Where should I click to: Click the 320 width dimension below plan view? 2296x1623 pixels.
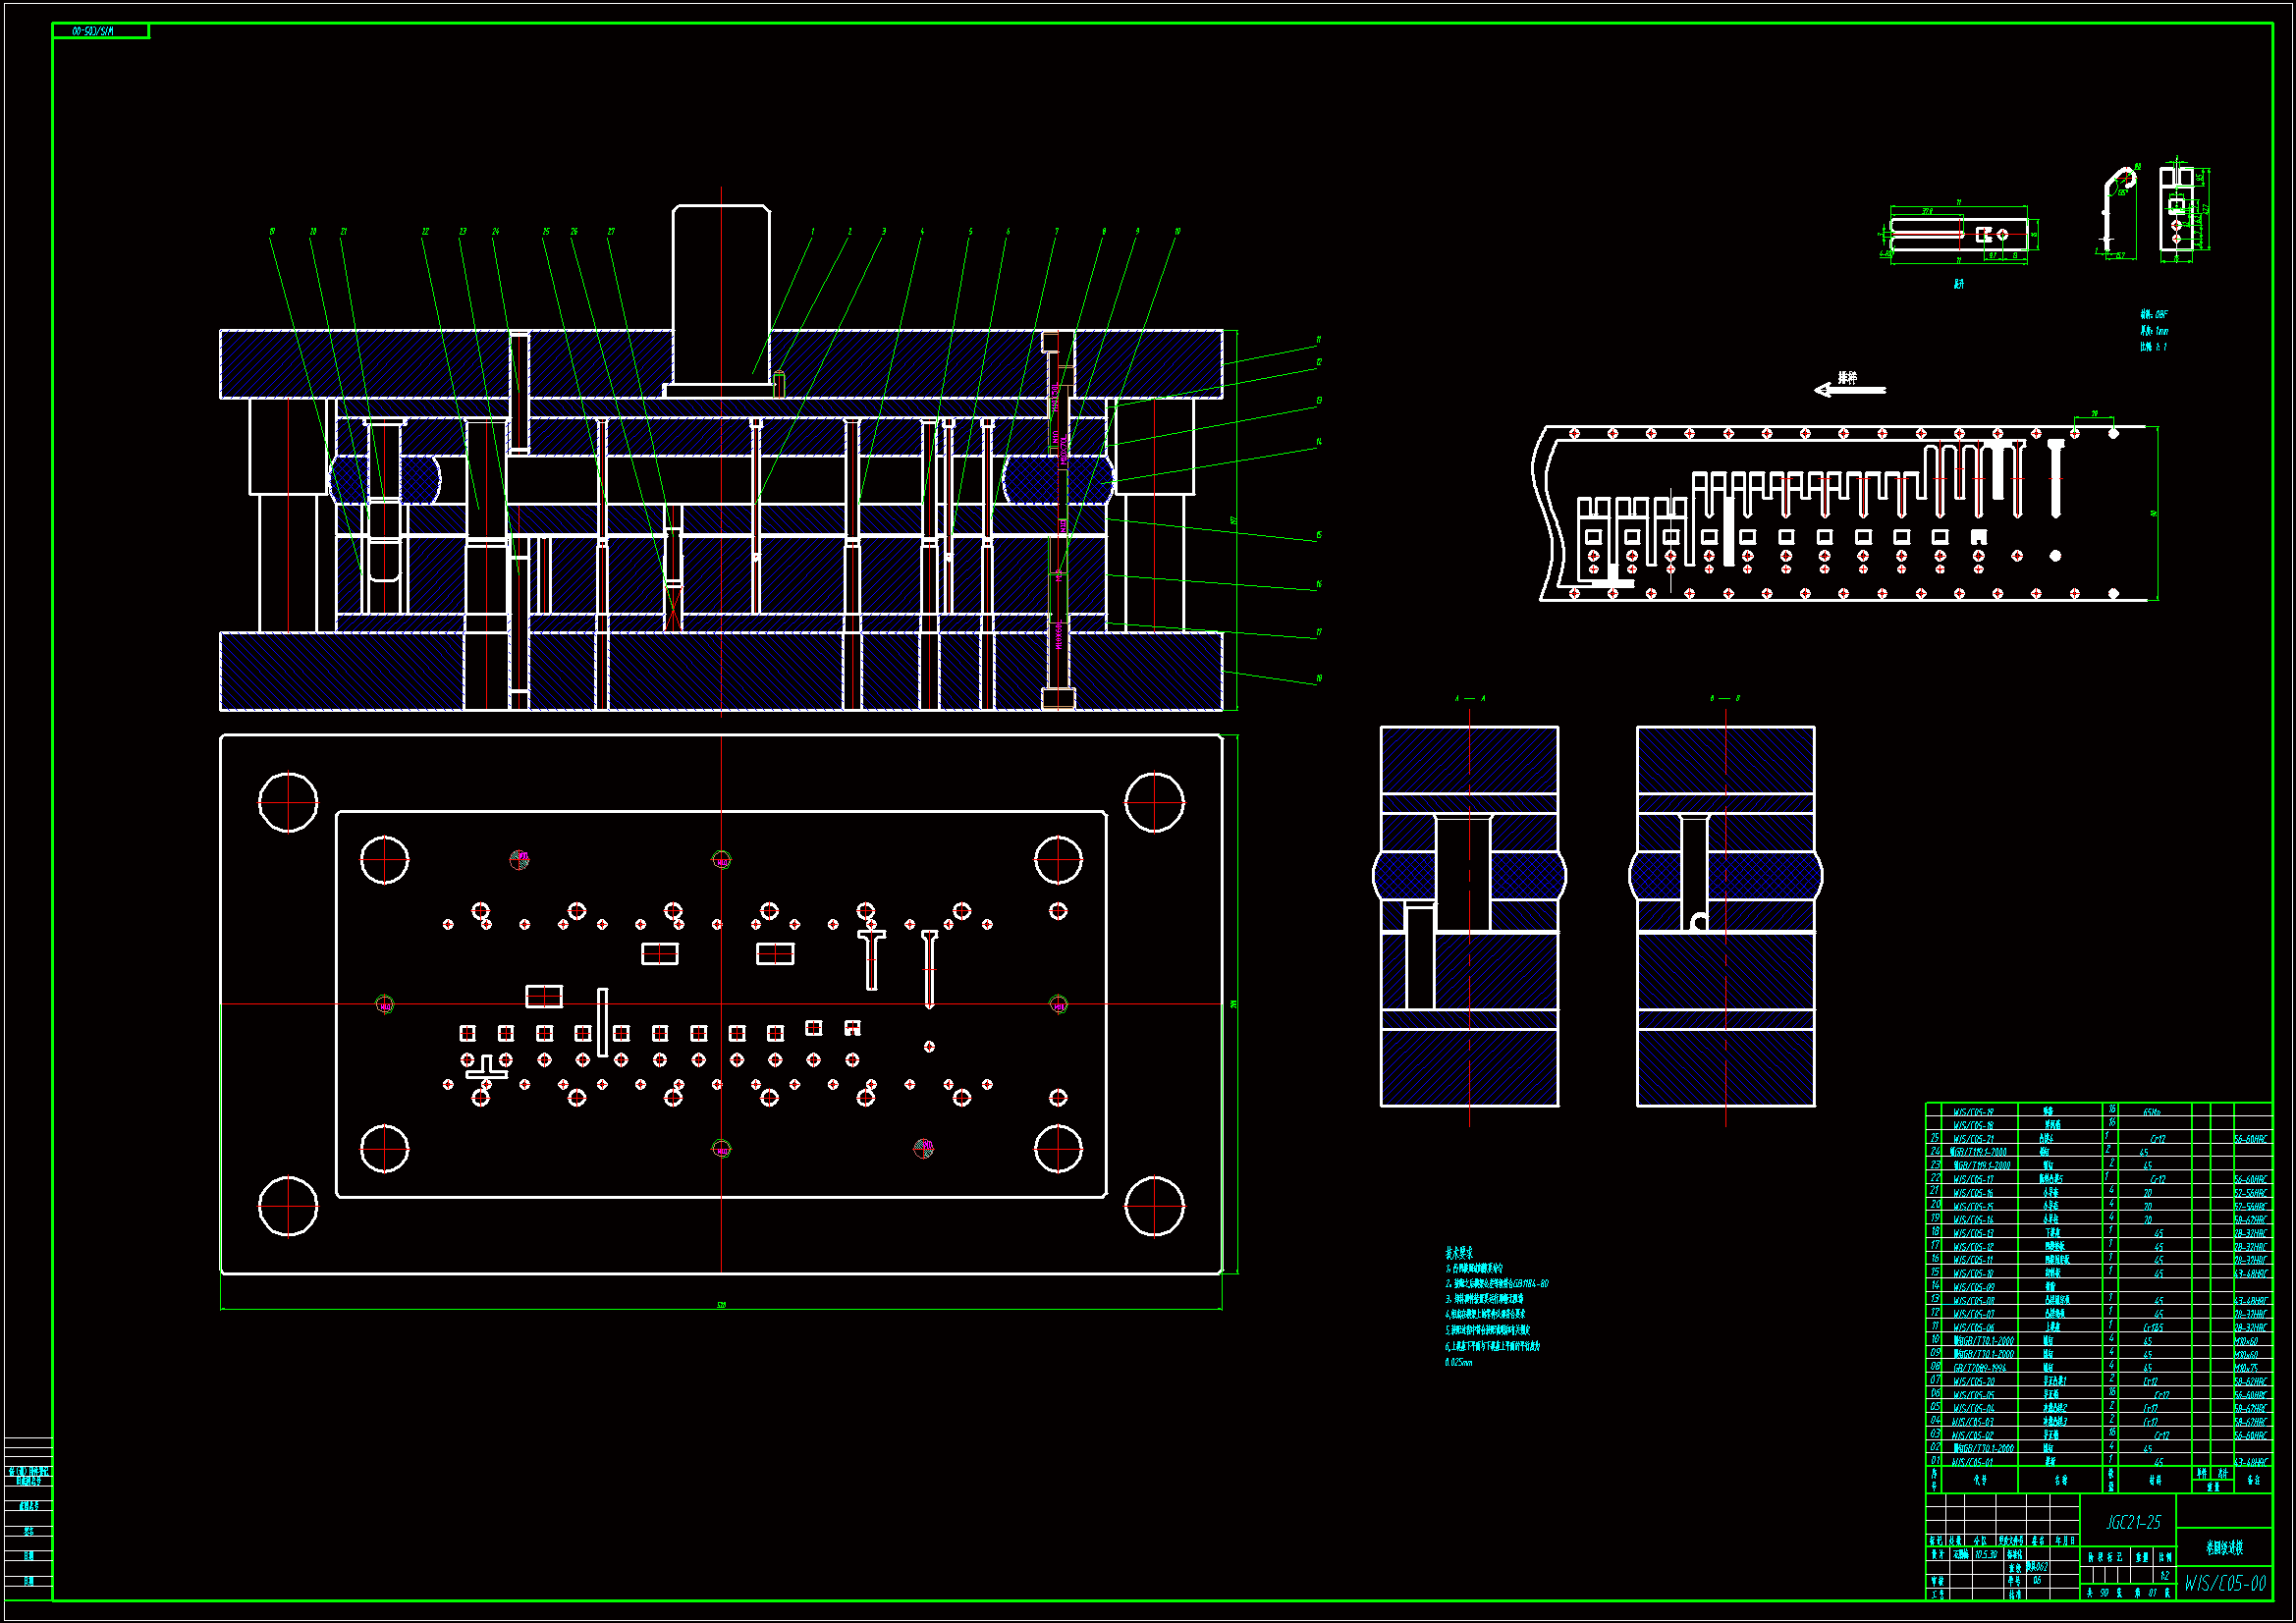coord(721,1305)
